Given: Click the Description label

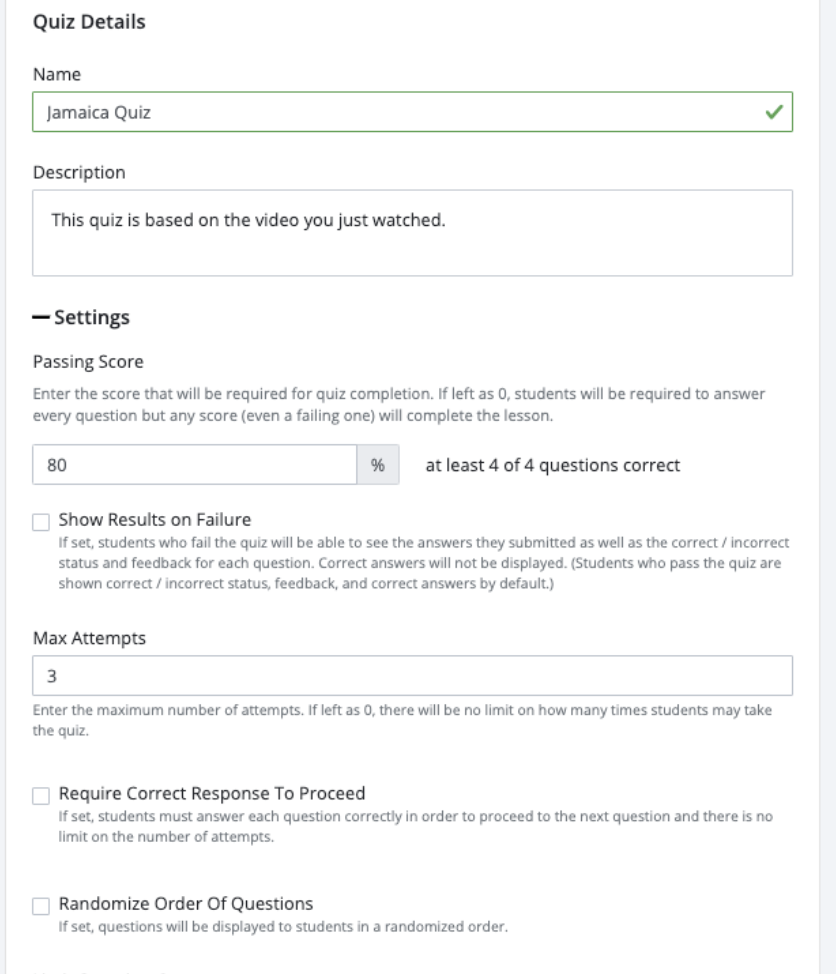Looking at the screenshot, I should click(79, 172).
